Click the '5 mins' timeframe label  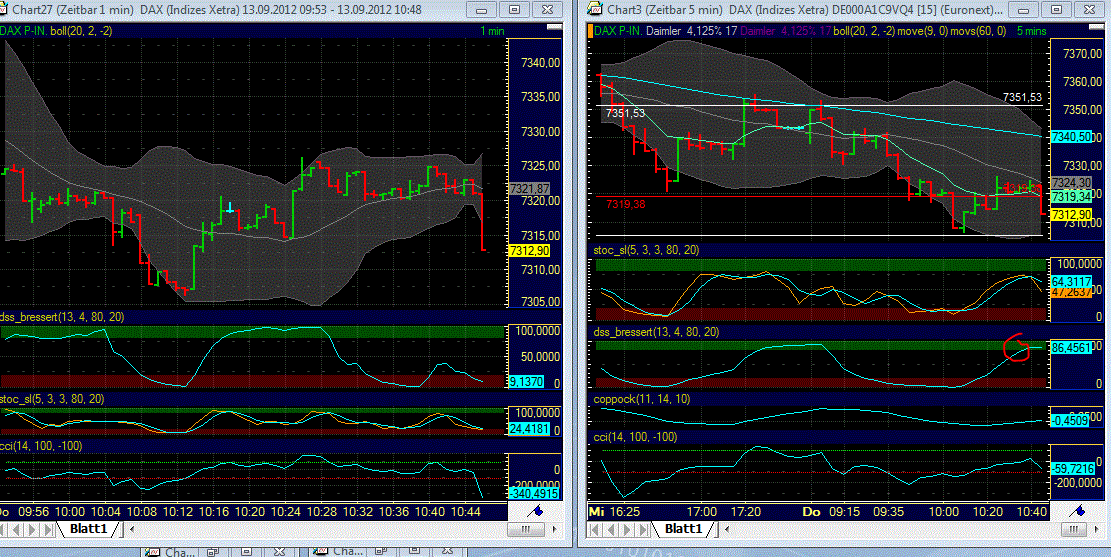point(1031,30)
